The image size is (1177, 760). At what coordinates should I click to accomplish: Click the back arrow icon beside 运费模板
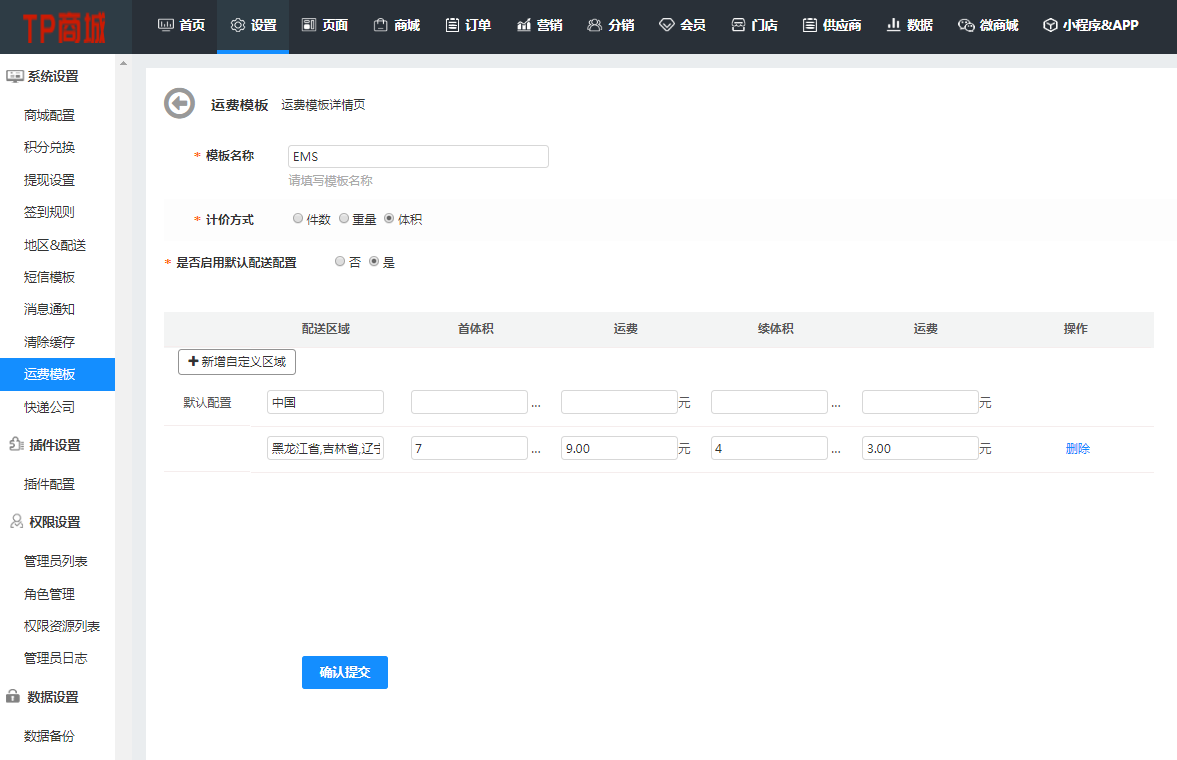point(179,103)
